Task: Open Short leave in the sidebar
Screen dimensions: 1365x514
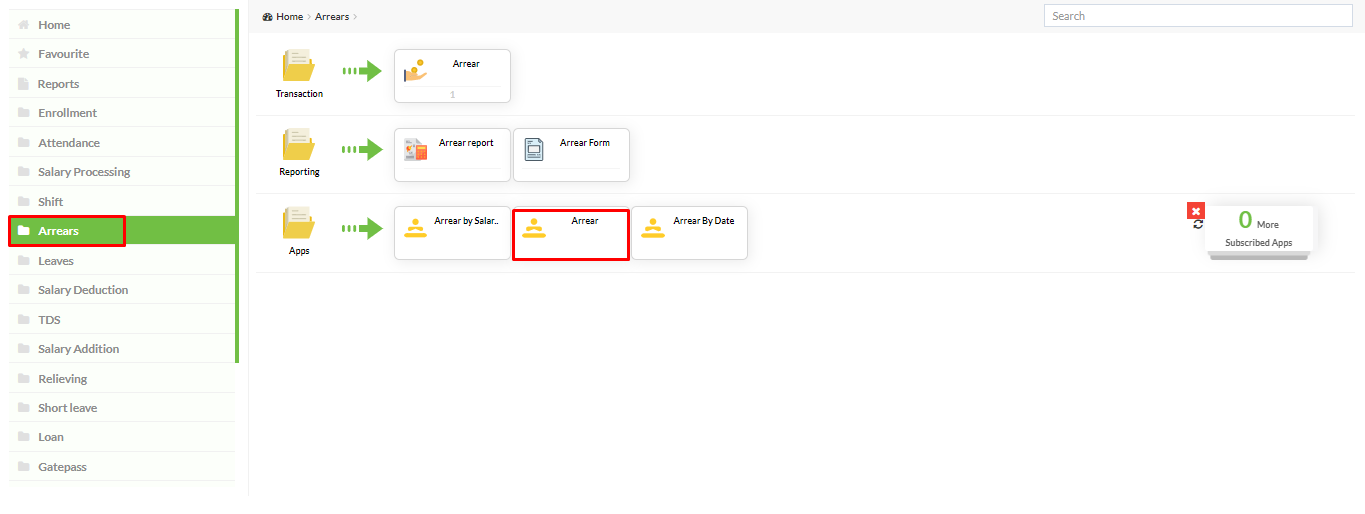Action: [x=122, y=408]
